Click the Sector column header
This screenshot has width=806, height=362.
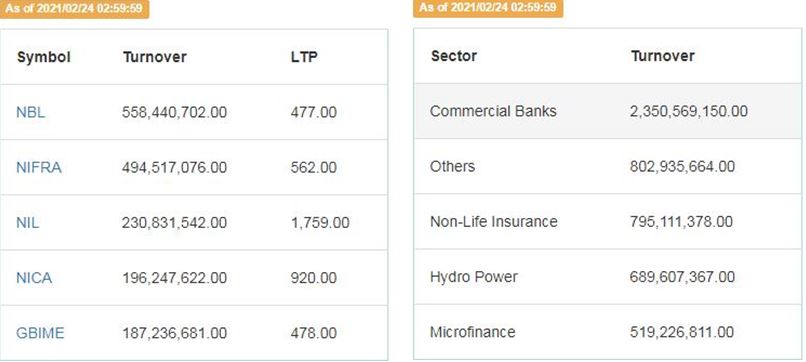pyautogui.click(x=454, y=56)
